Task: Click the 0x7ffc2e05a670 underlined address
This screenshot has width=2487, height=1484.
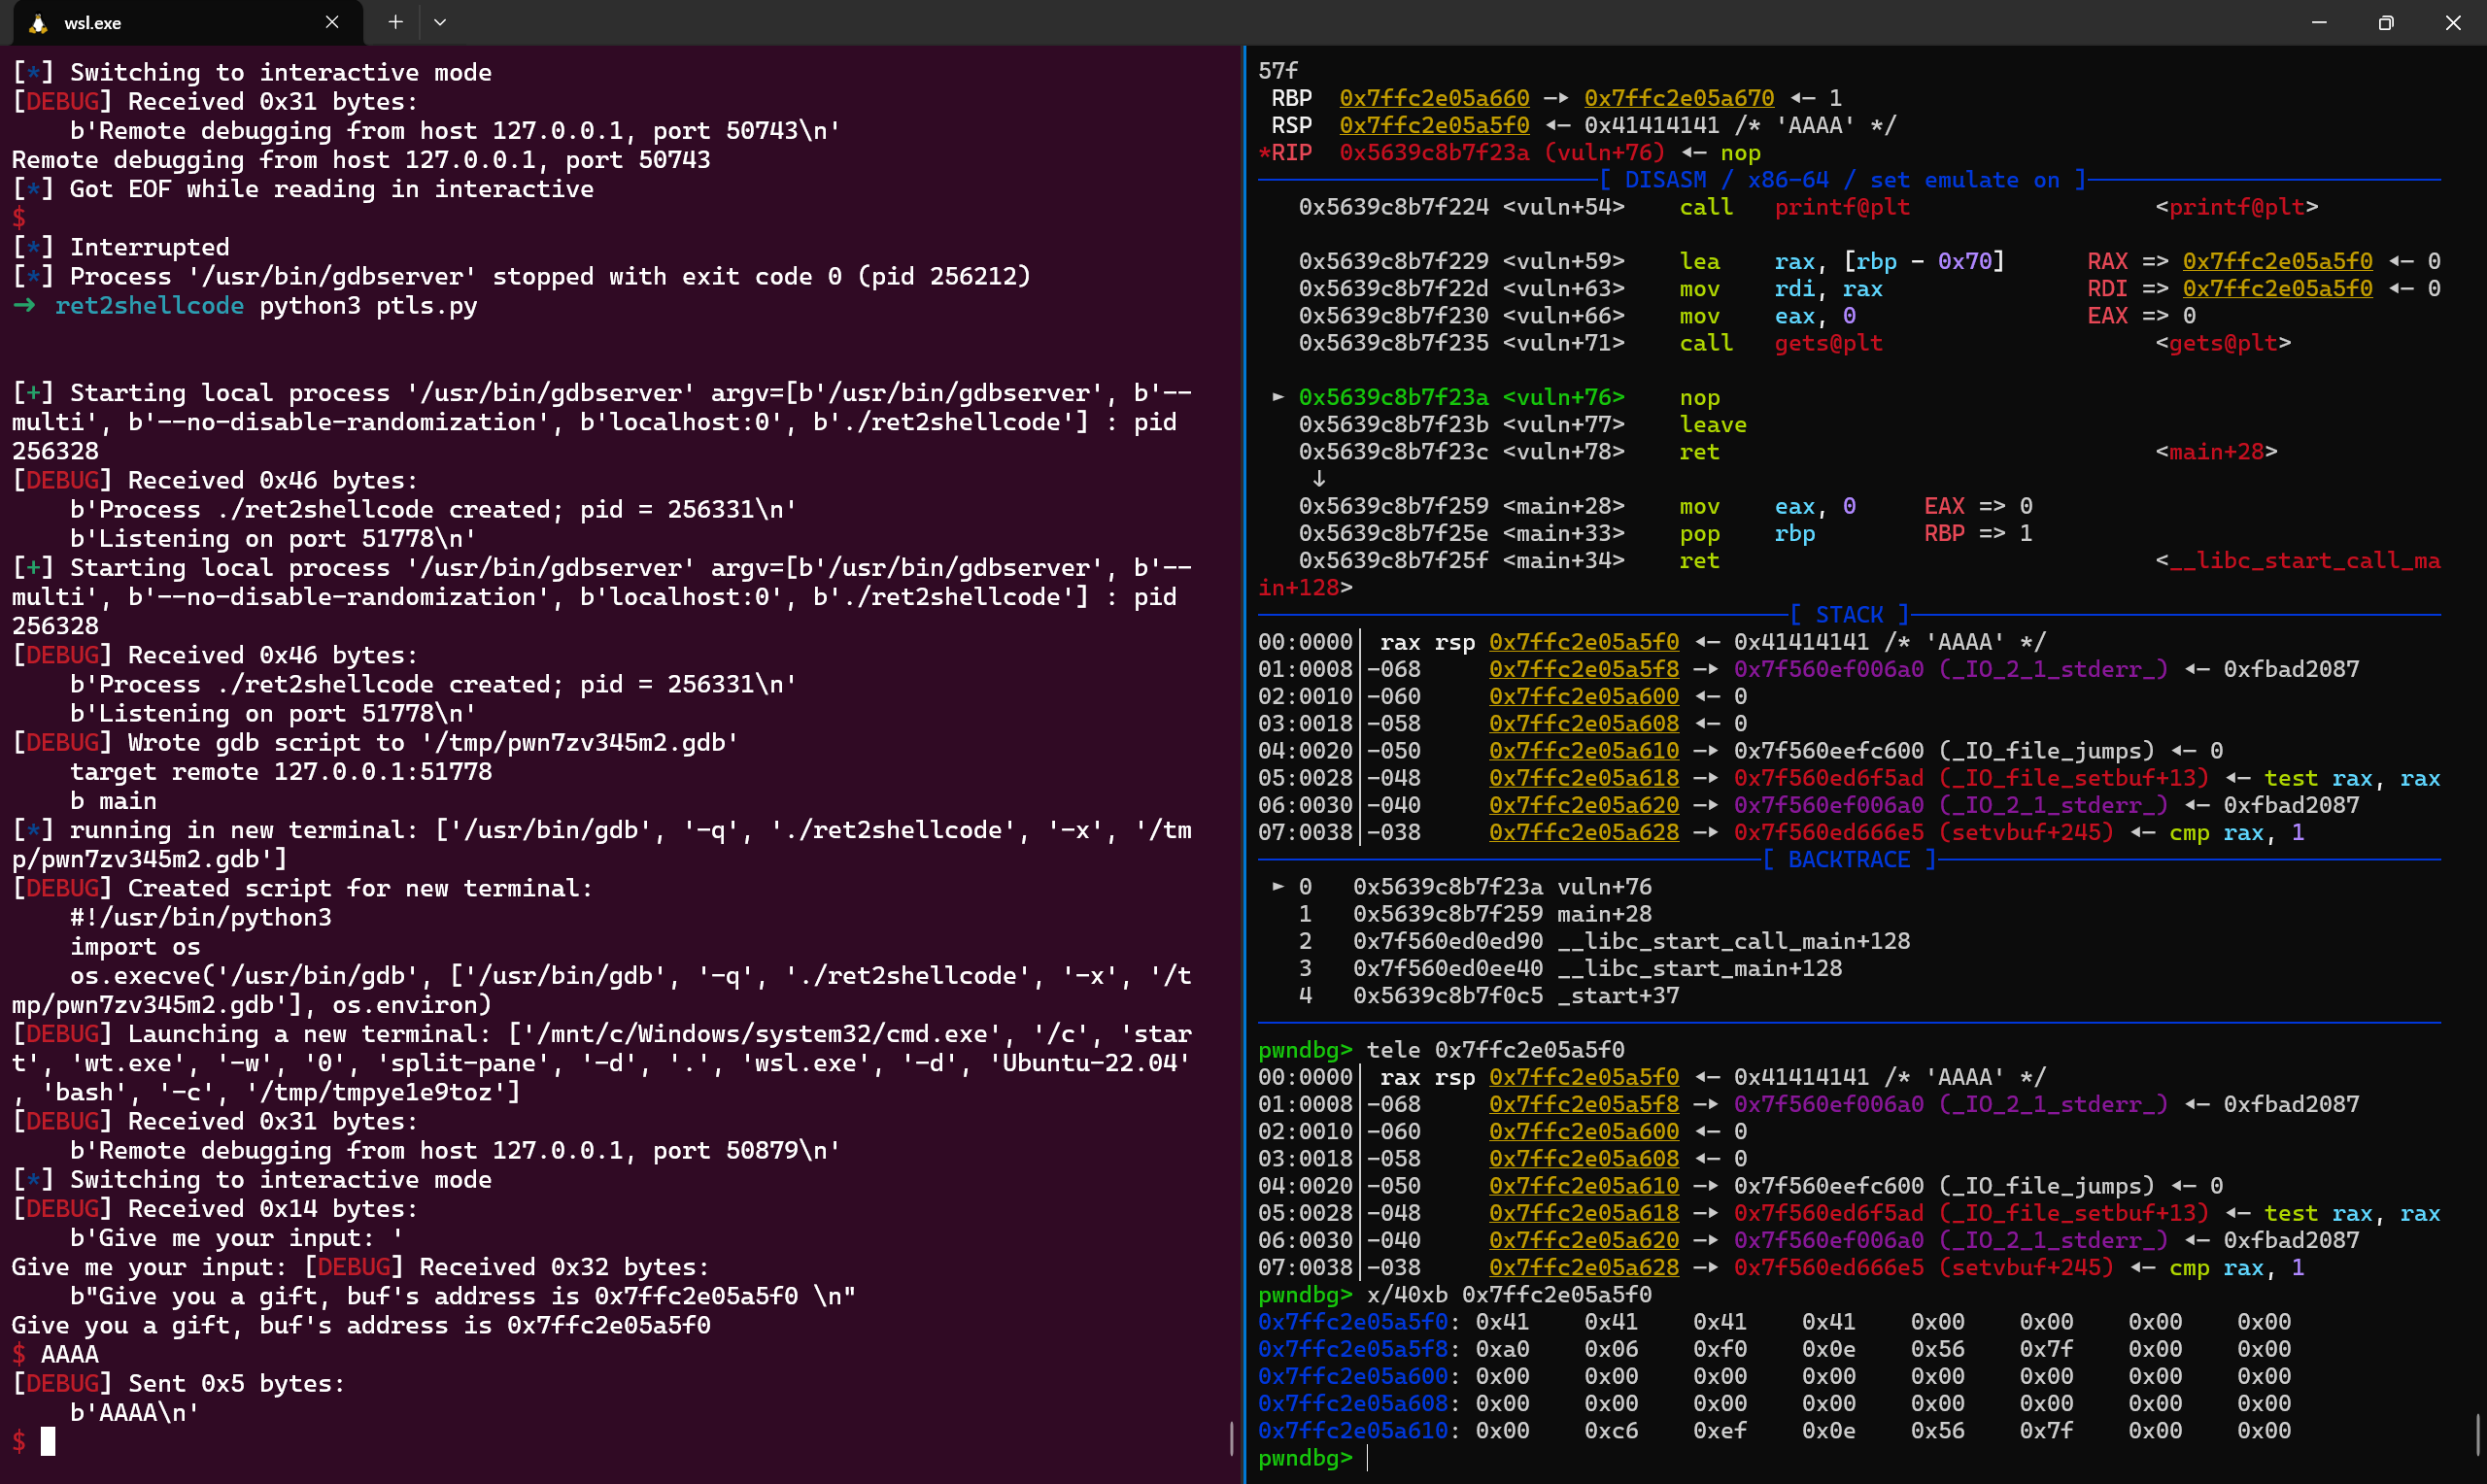Action: point(1679,98)
